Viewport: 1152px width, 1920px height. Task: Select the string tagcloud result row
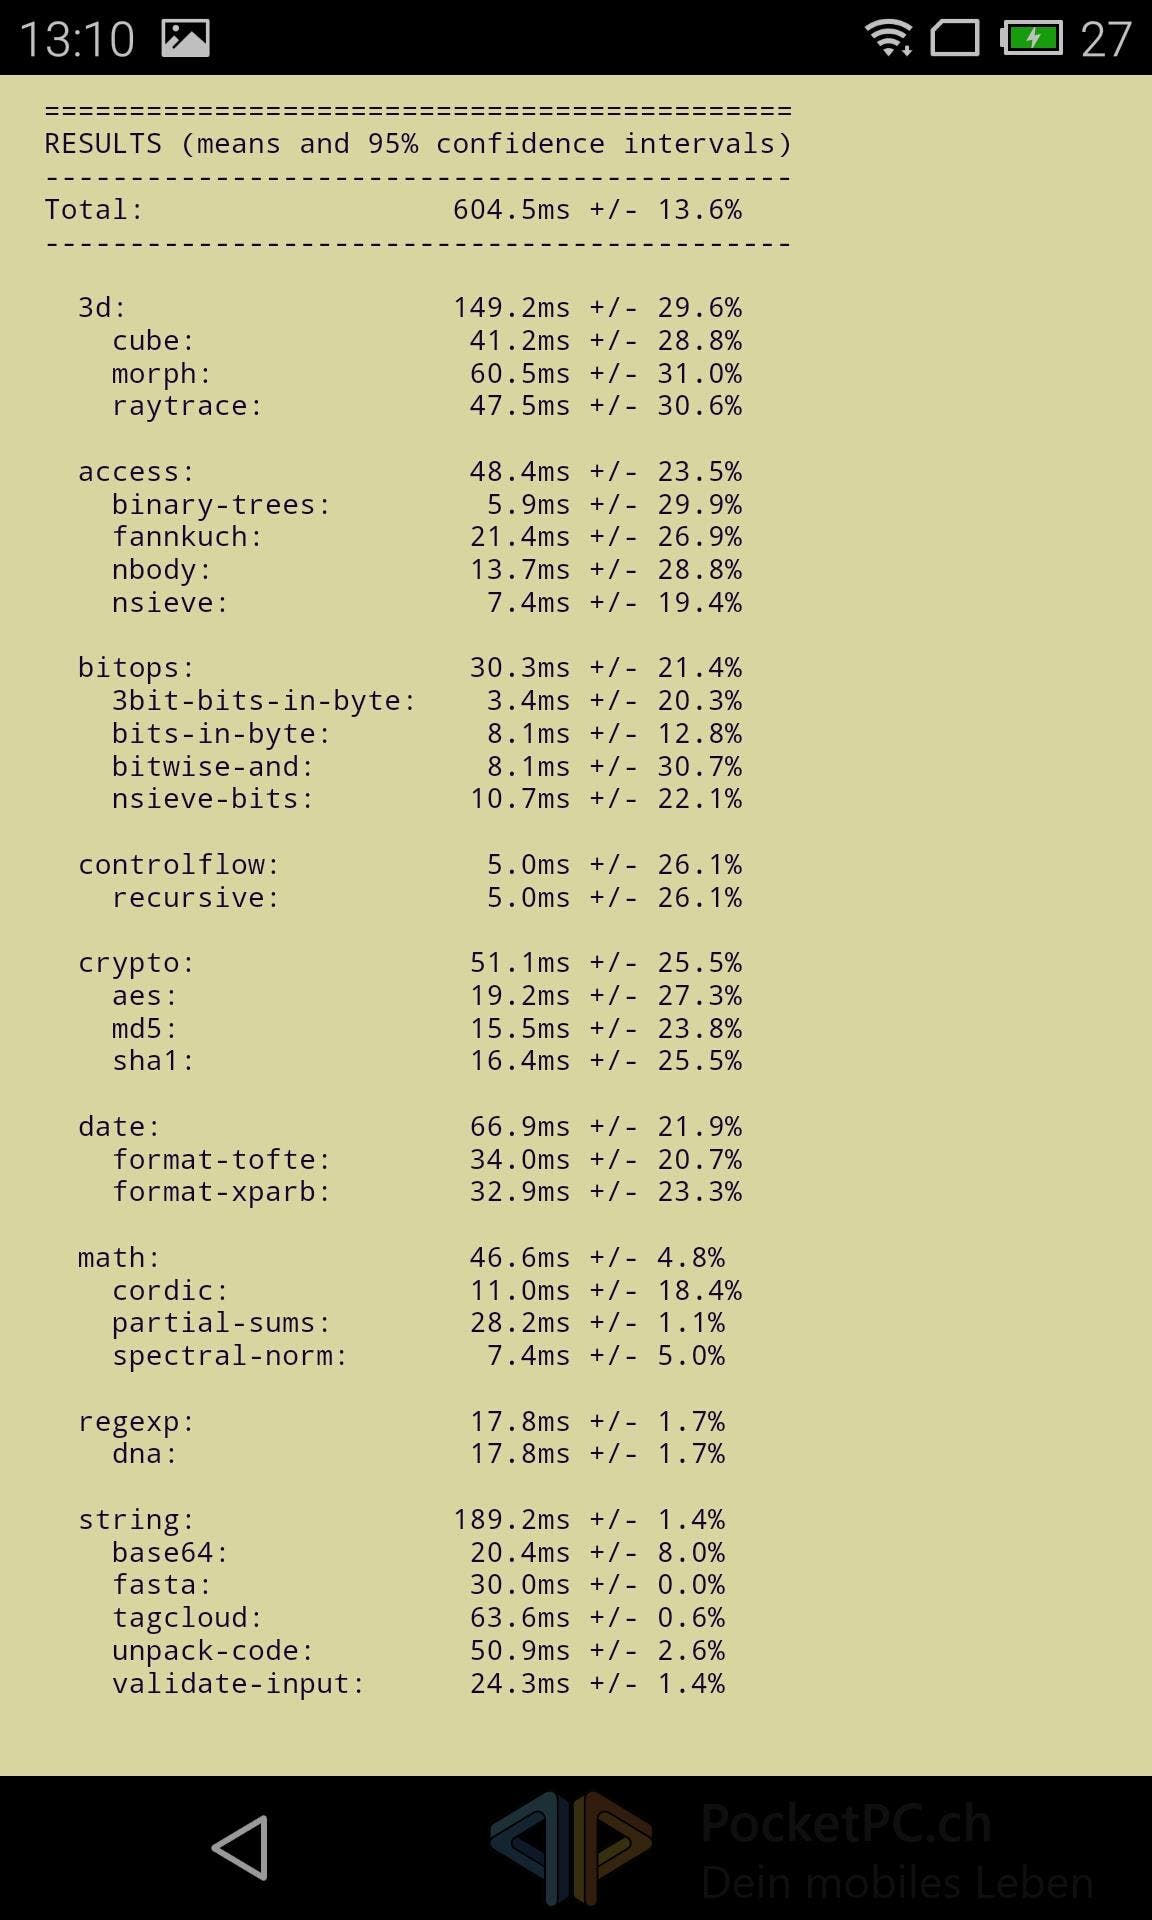point(419,1618)
